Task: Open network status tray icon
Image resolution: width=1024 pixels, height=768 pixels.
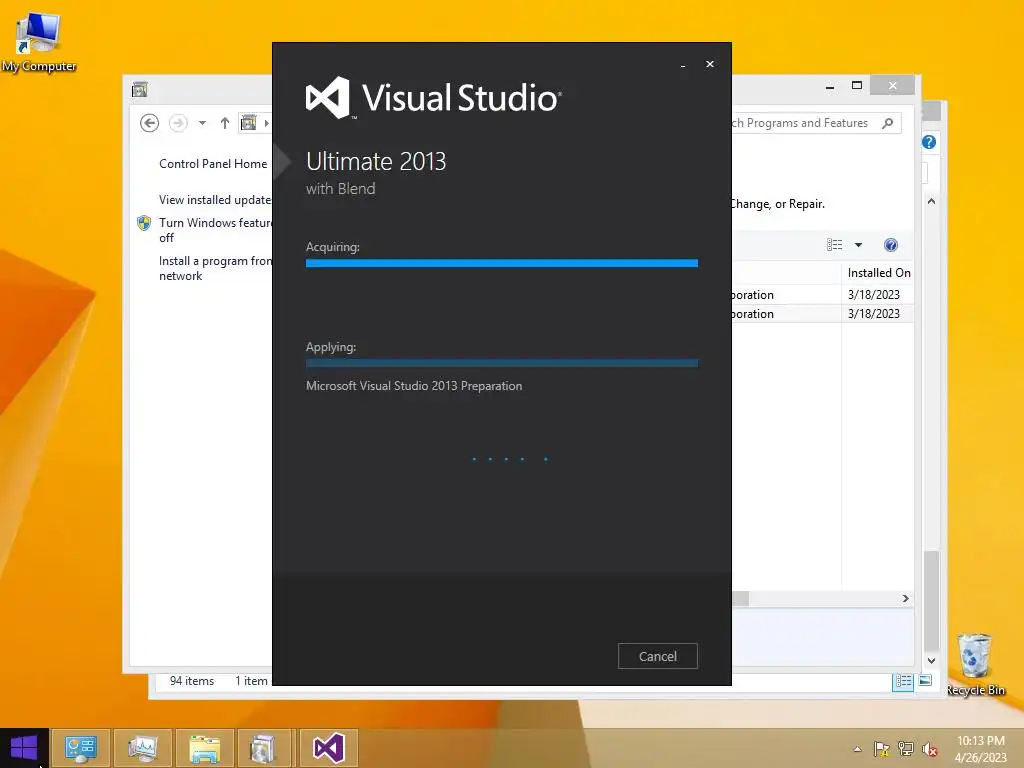Action: pos(906,749)
